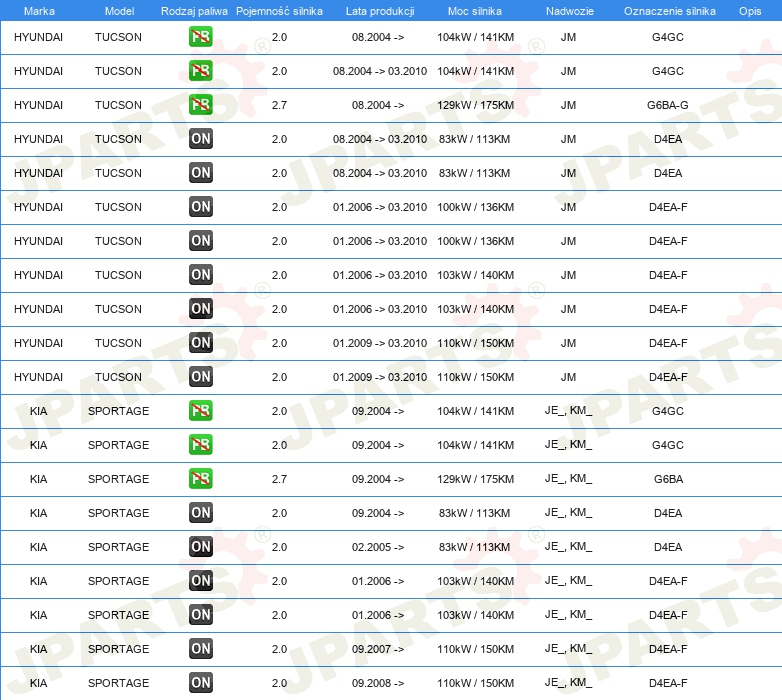Click the 2.7 capacity in the Kia Sportage row
The width and height of the screenshot is (782, 700).
coord(279,479)
